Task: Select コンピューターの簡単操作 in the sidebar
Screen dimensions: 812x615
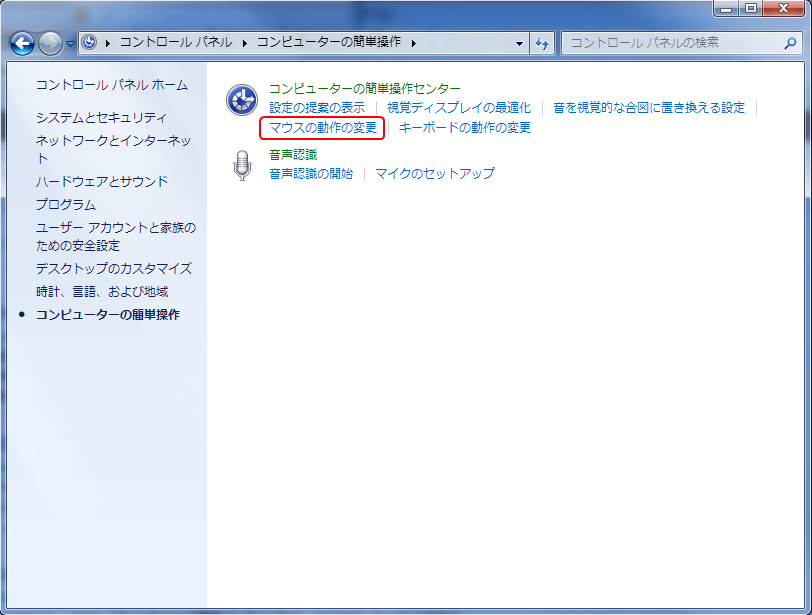Action: coord(108,314)
